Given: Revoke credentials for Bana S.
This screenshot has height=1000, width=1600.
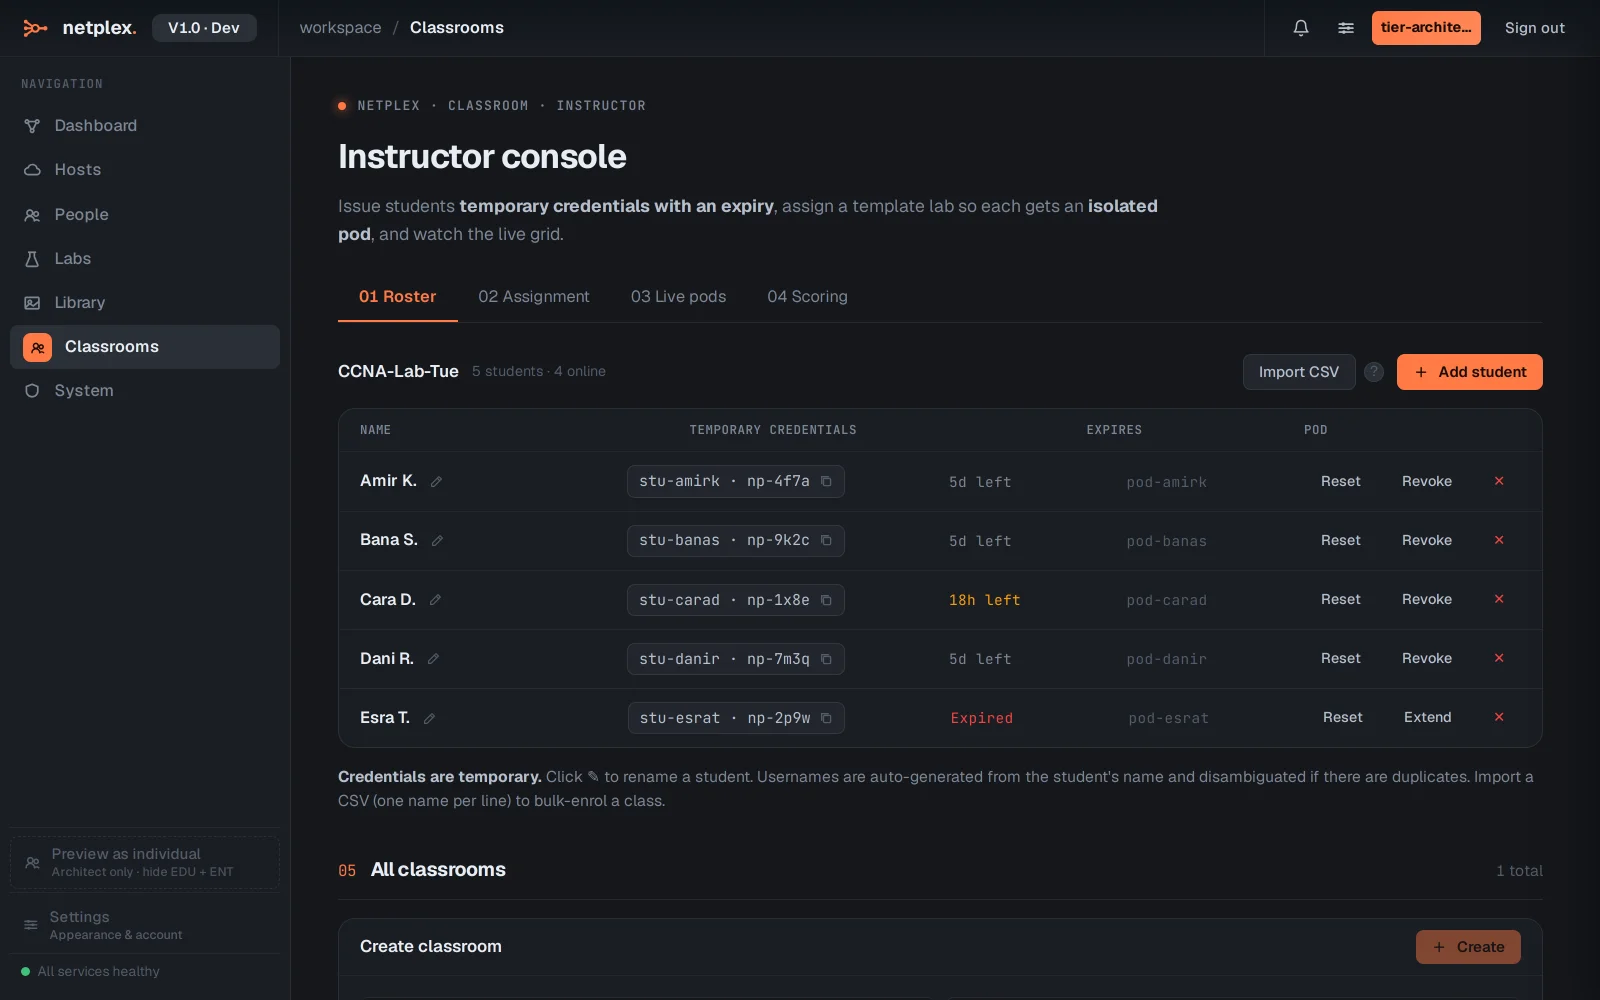Looking at the screenshot, I should [1426, 541].
